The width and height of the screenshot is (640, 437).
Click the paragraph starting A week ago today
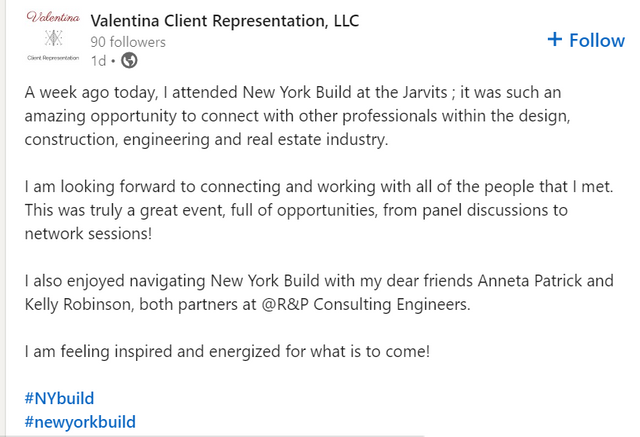click(298, 116)
